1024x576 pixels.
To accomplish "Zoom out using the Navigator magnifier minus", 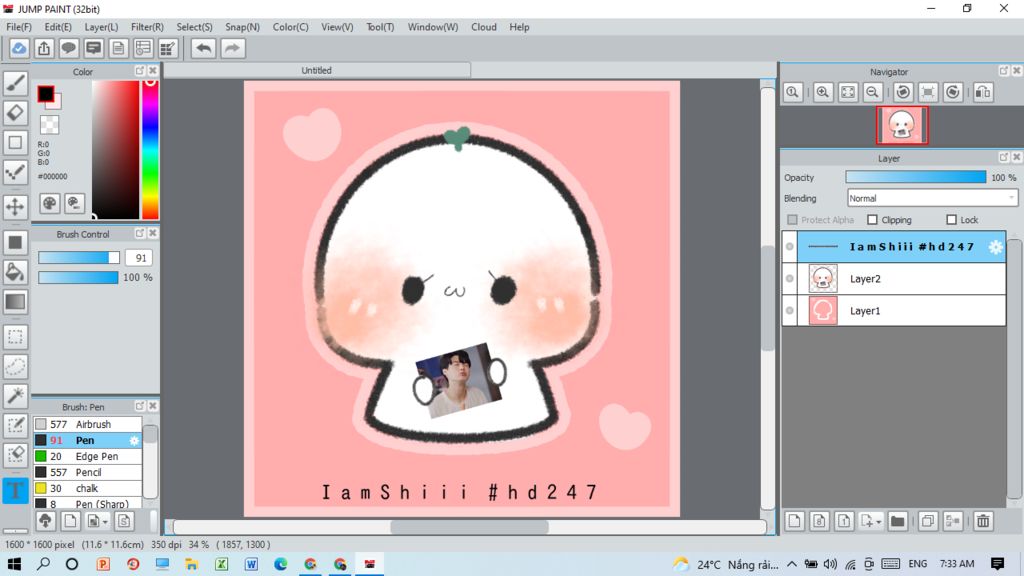I will [872, 92].
